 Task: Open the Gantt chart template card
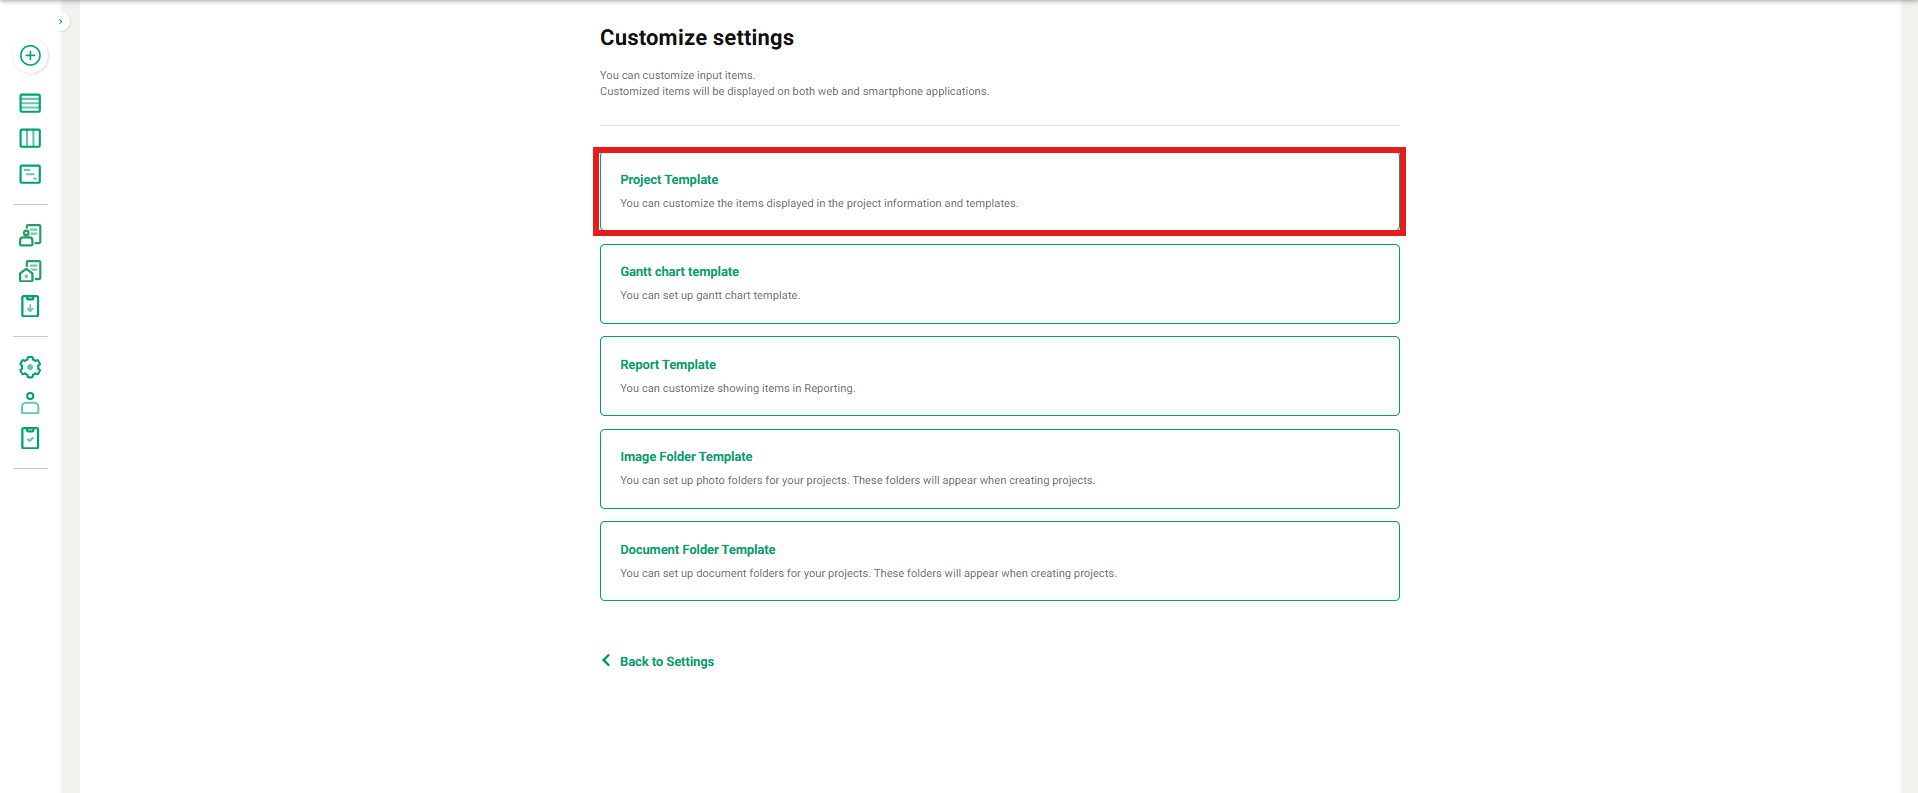point(999,284)
